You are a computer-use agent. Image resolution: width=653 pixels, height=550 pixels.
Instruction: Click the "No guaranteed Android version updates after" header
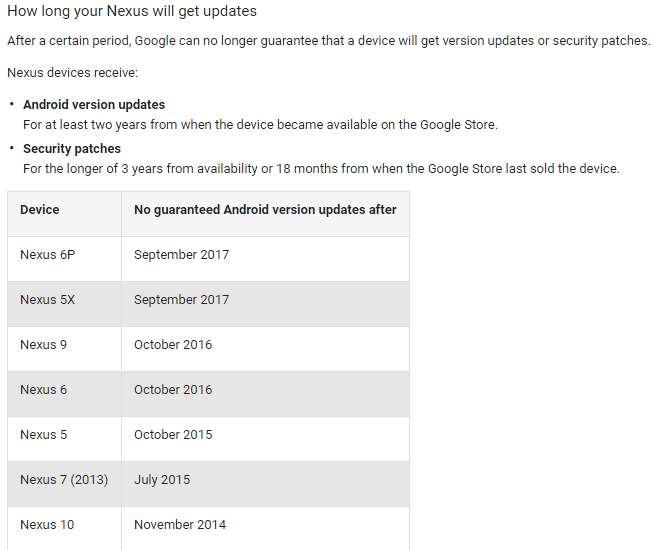[x=265, y=210]
